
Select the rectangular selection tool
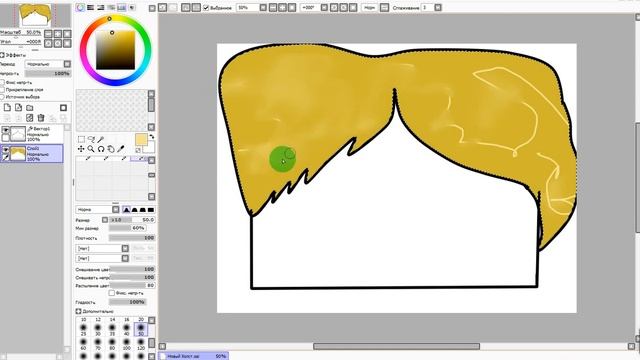[x=81, y=140]
